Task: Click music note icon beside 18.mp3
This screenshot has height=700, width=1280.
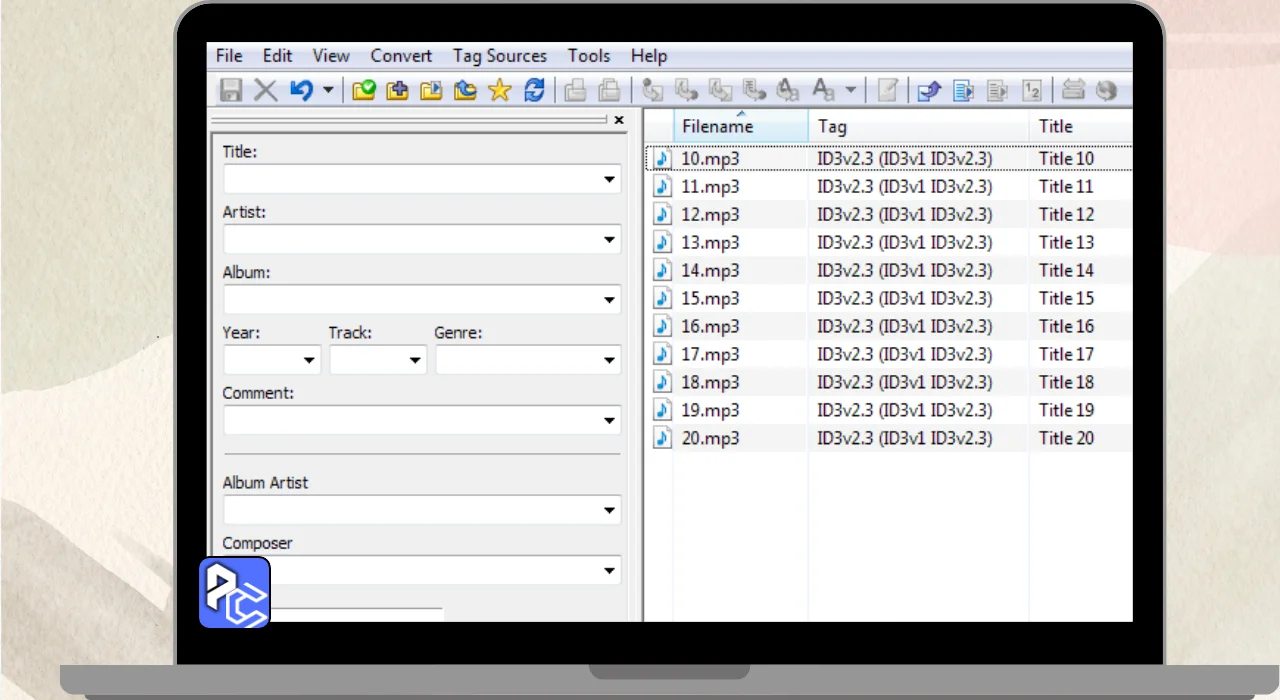Action: coord(662,382)
